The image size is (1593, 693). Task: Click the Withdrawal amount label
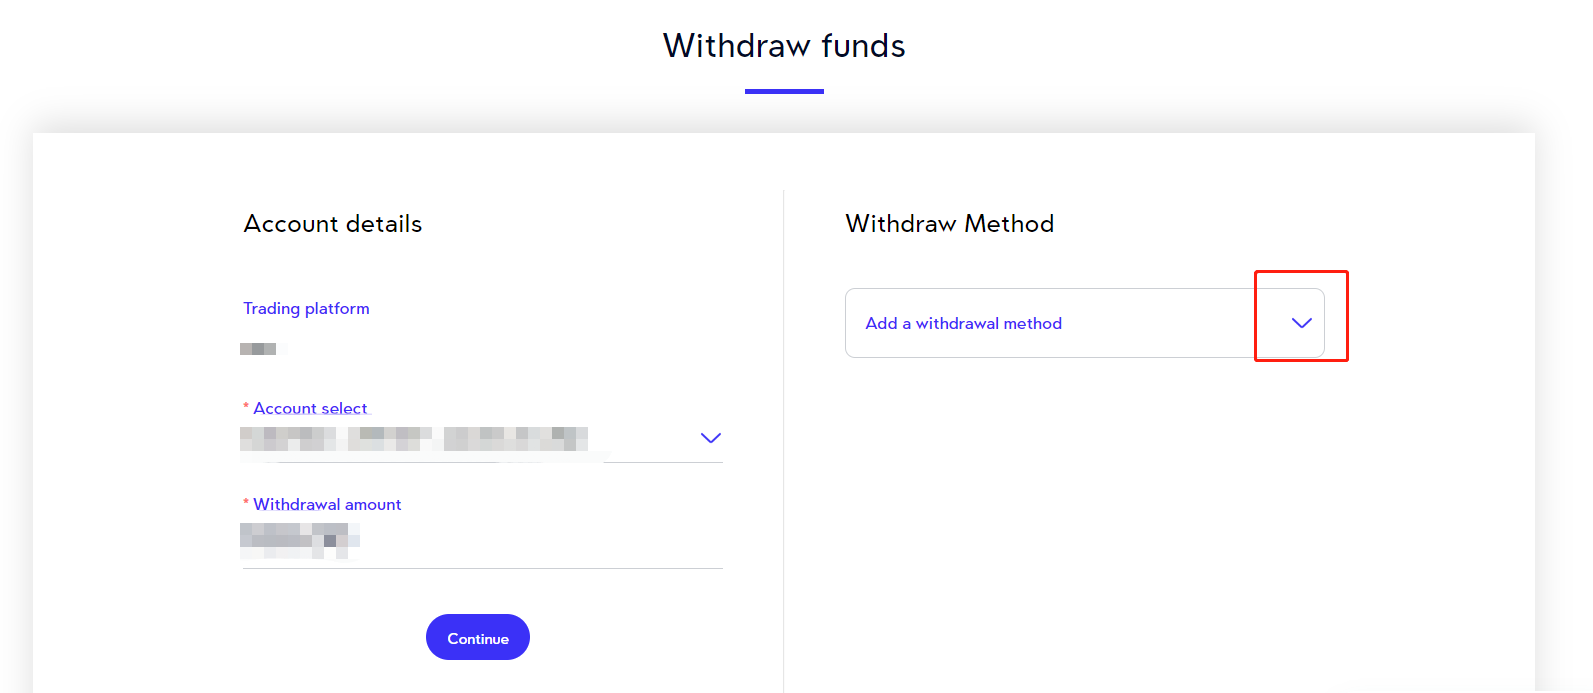(x=327, y=505)
